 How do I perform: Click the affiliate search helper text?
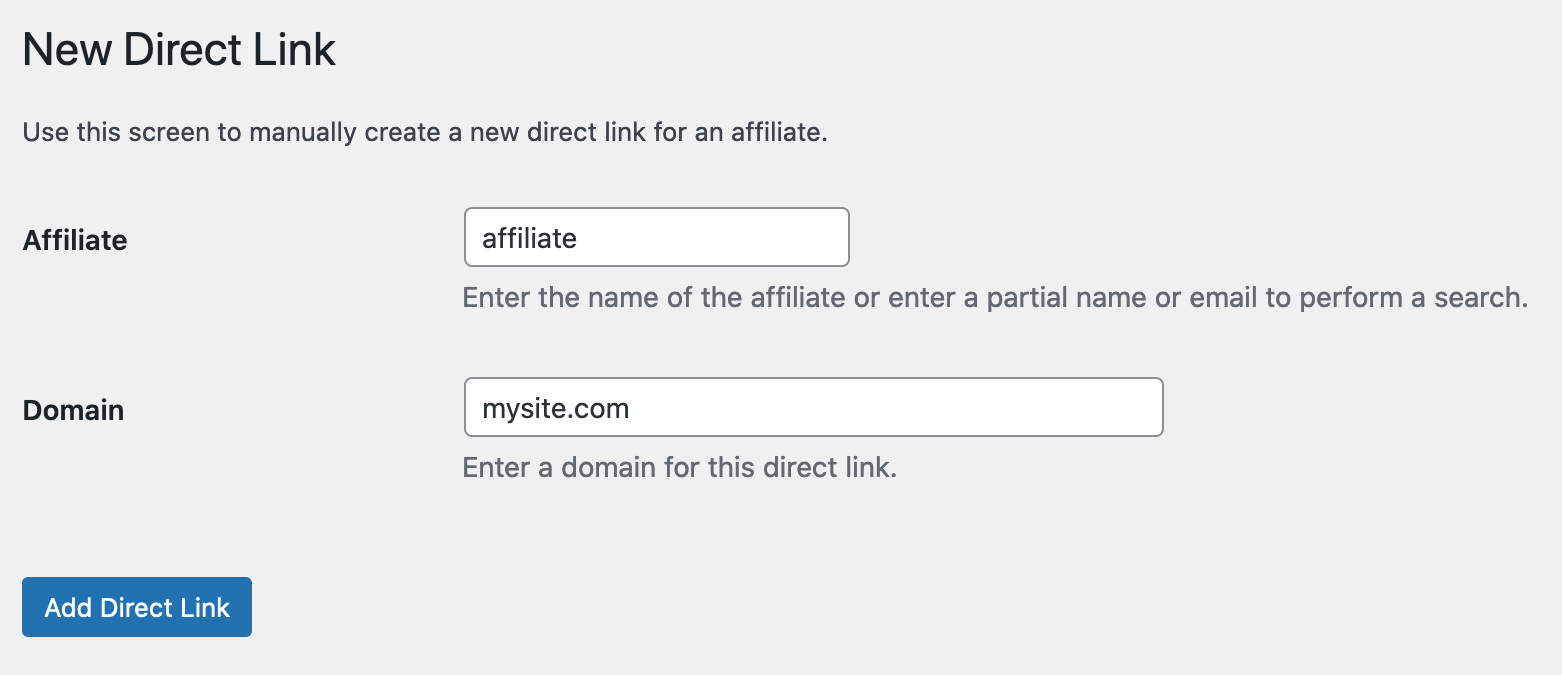(994, 297)
